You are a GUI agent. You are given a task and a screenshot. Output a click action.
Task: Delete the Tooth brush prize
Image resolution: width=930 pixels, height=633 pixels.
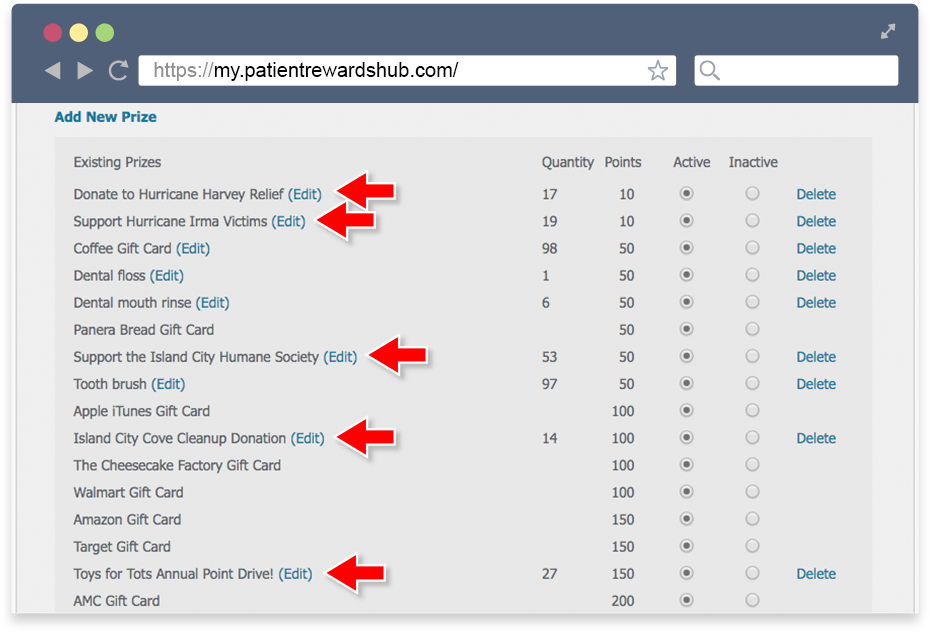click(816, 384)
